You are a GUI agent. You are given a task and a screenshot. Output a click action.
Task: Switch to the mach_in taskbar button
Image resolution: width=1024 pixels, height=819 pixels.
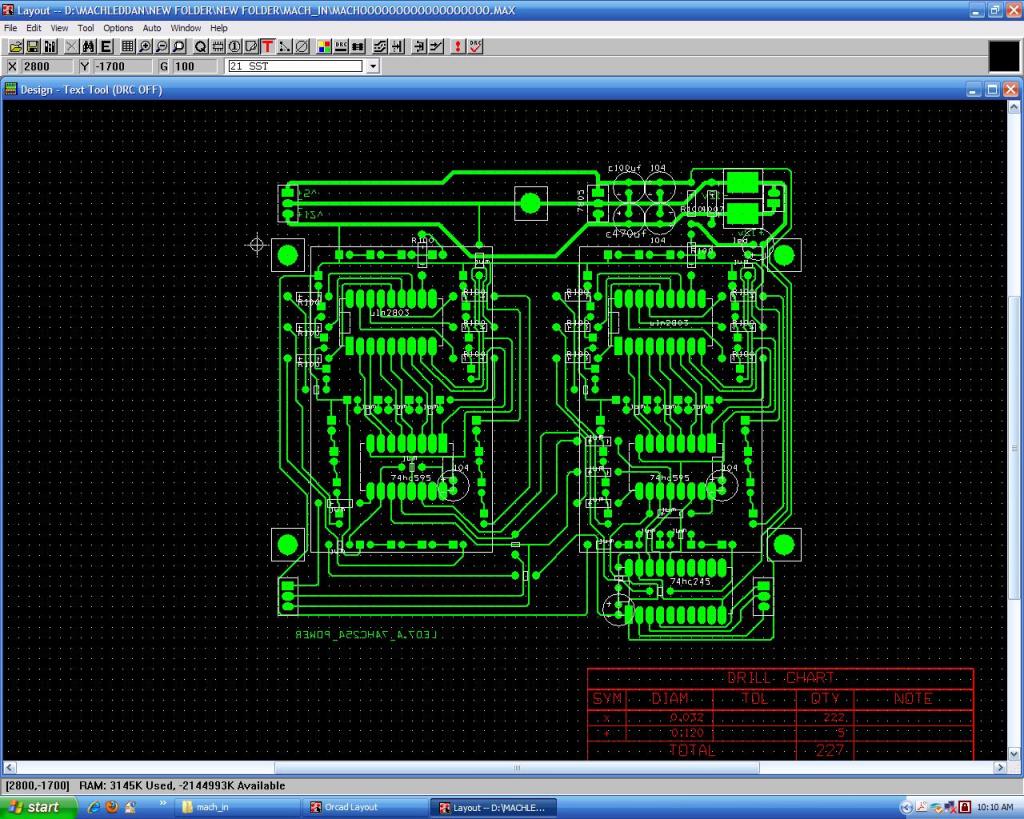tap(237, 807)
